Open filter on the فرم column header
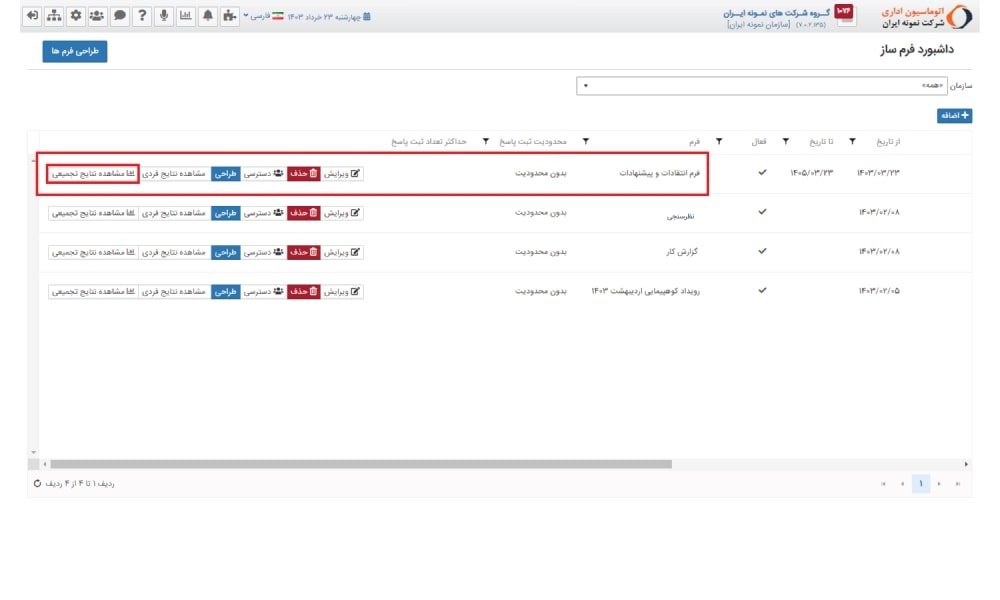This screenshot has height=600, width=1000. point(719,141)
